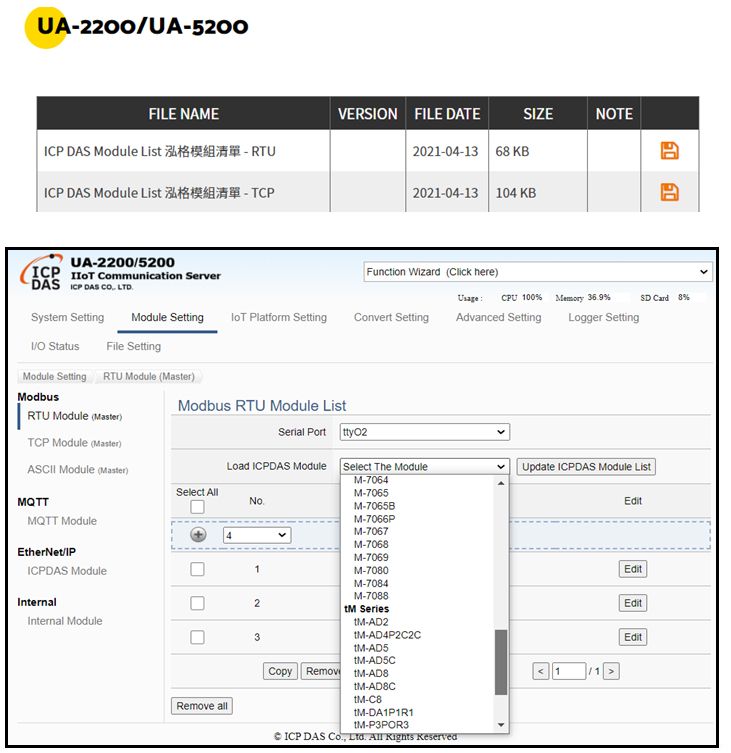This screenshot has height=753, width=731.
Task: Click the plus add-module icon
Action: (x=198, y=534)
